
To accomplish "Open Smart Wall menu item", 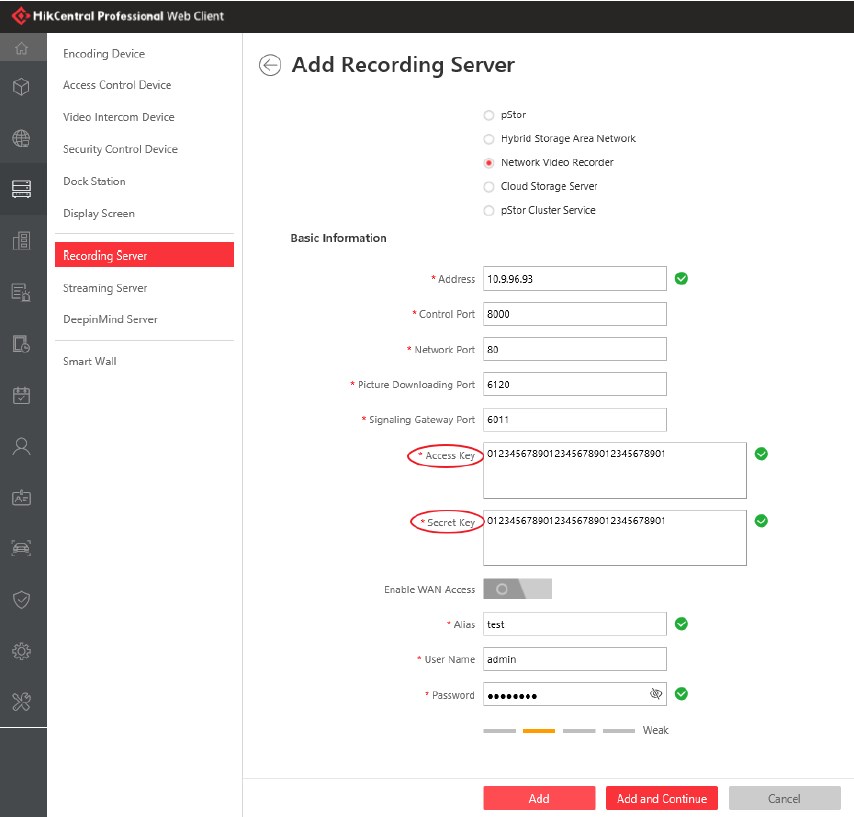I will pyautogui.click(x=90, y=361).
